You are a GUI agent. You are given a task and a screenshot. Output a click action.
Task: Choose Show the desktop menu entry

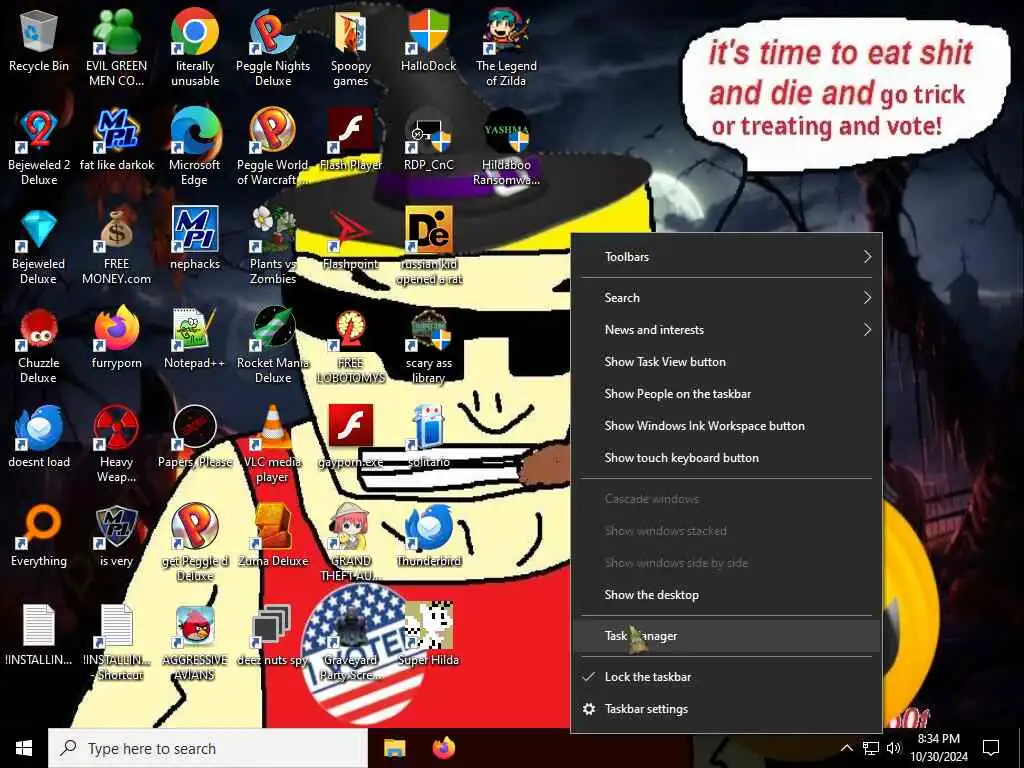pos(726,594)
